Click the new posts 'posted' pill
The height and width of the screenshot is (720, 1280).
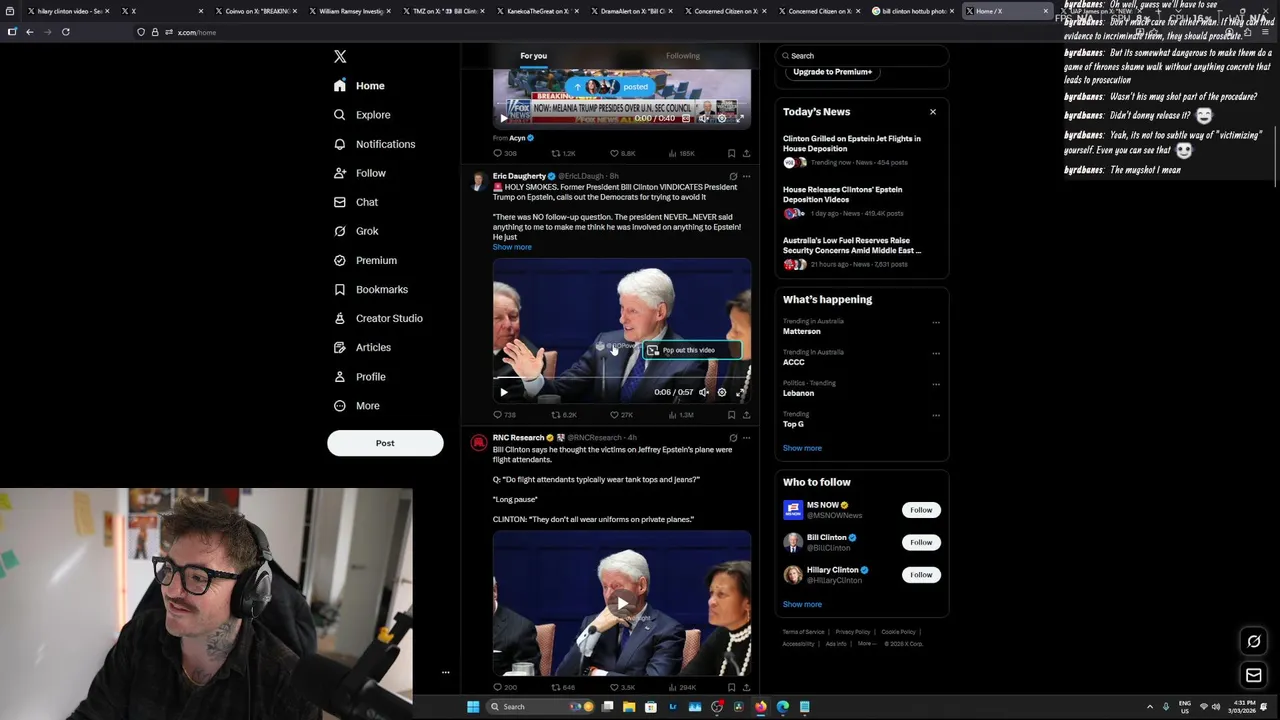(x=610, y=87)
